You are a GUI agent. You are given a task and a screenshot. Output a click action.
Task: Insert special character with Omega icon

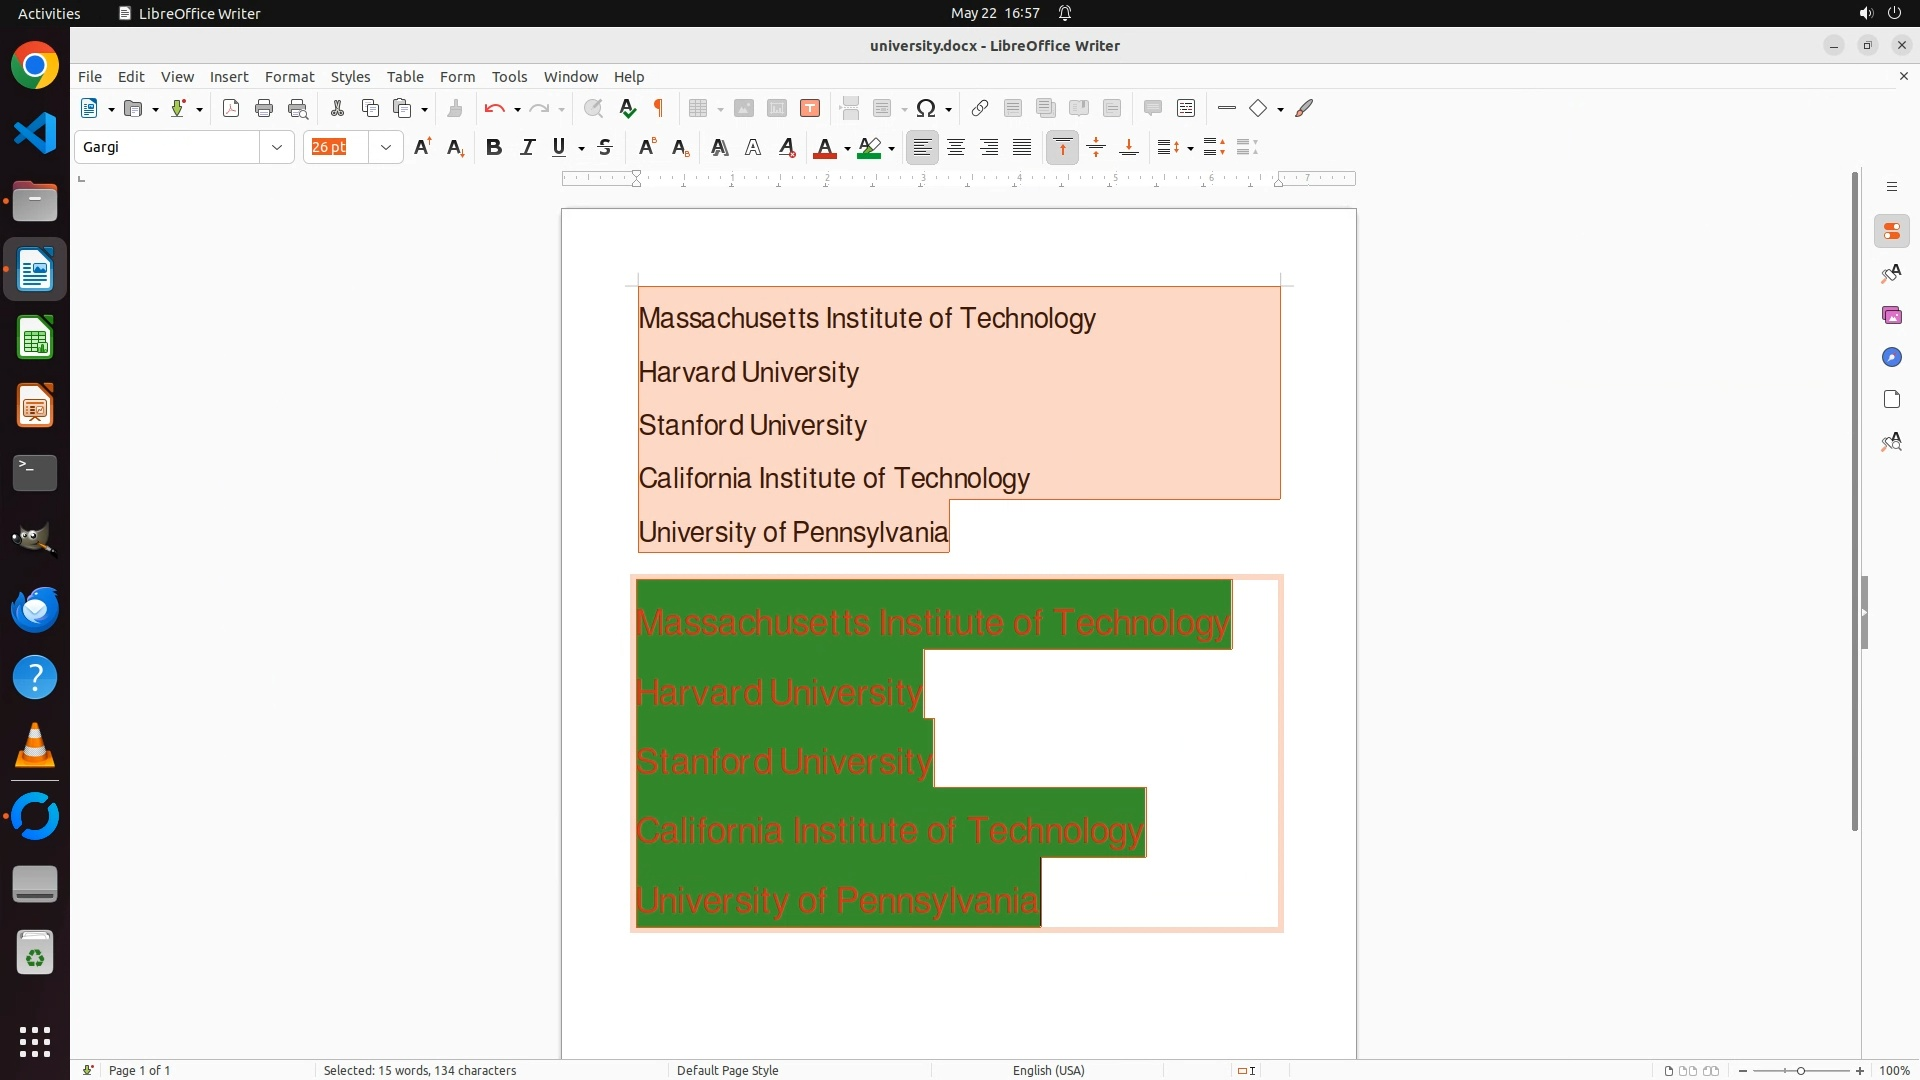click(926, 108)
